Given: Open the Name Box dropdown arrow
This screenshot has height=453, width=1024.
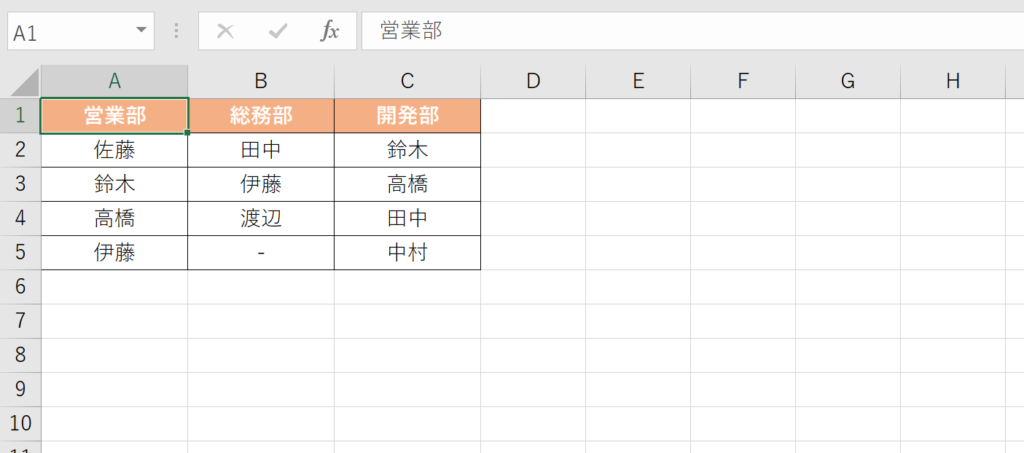Looking at the screenshot, I should [141, 31].
